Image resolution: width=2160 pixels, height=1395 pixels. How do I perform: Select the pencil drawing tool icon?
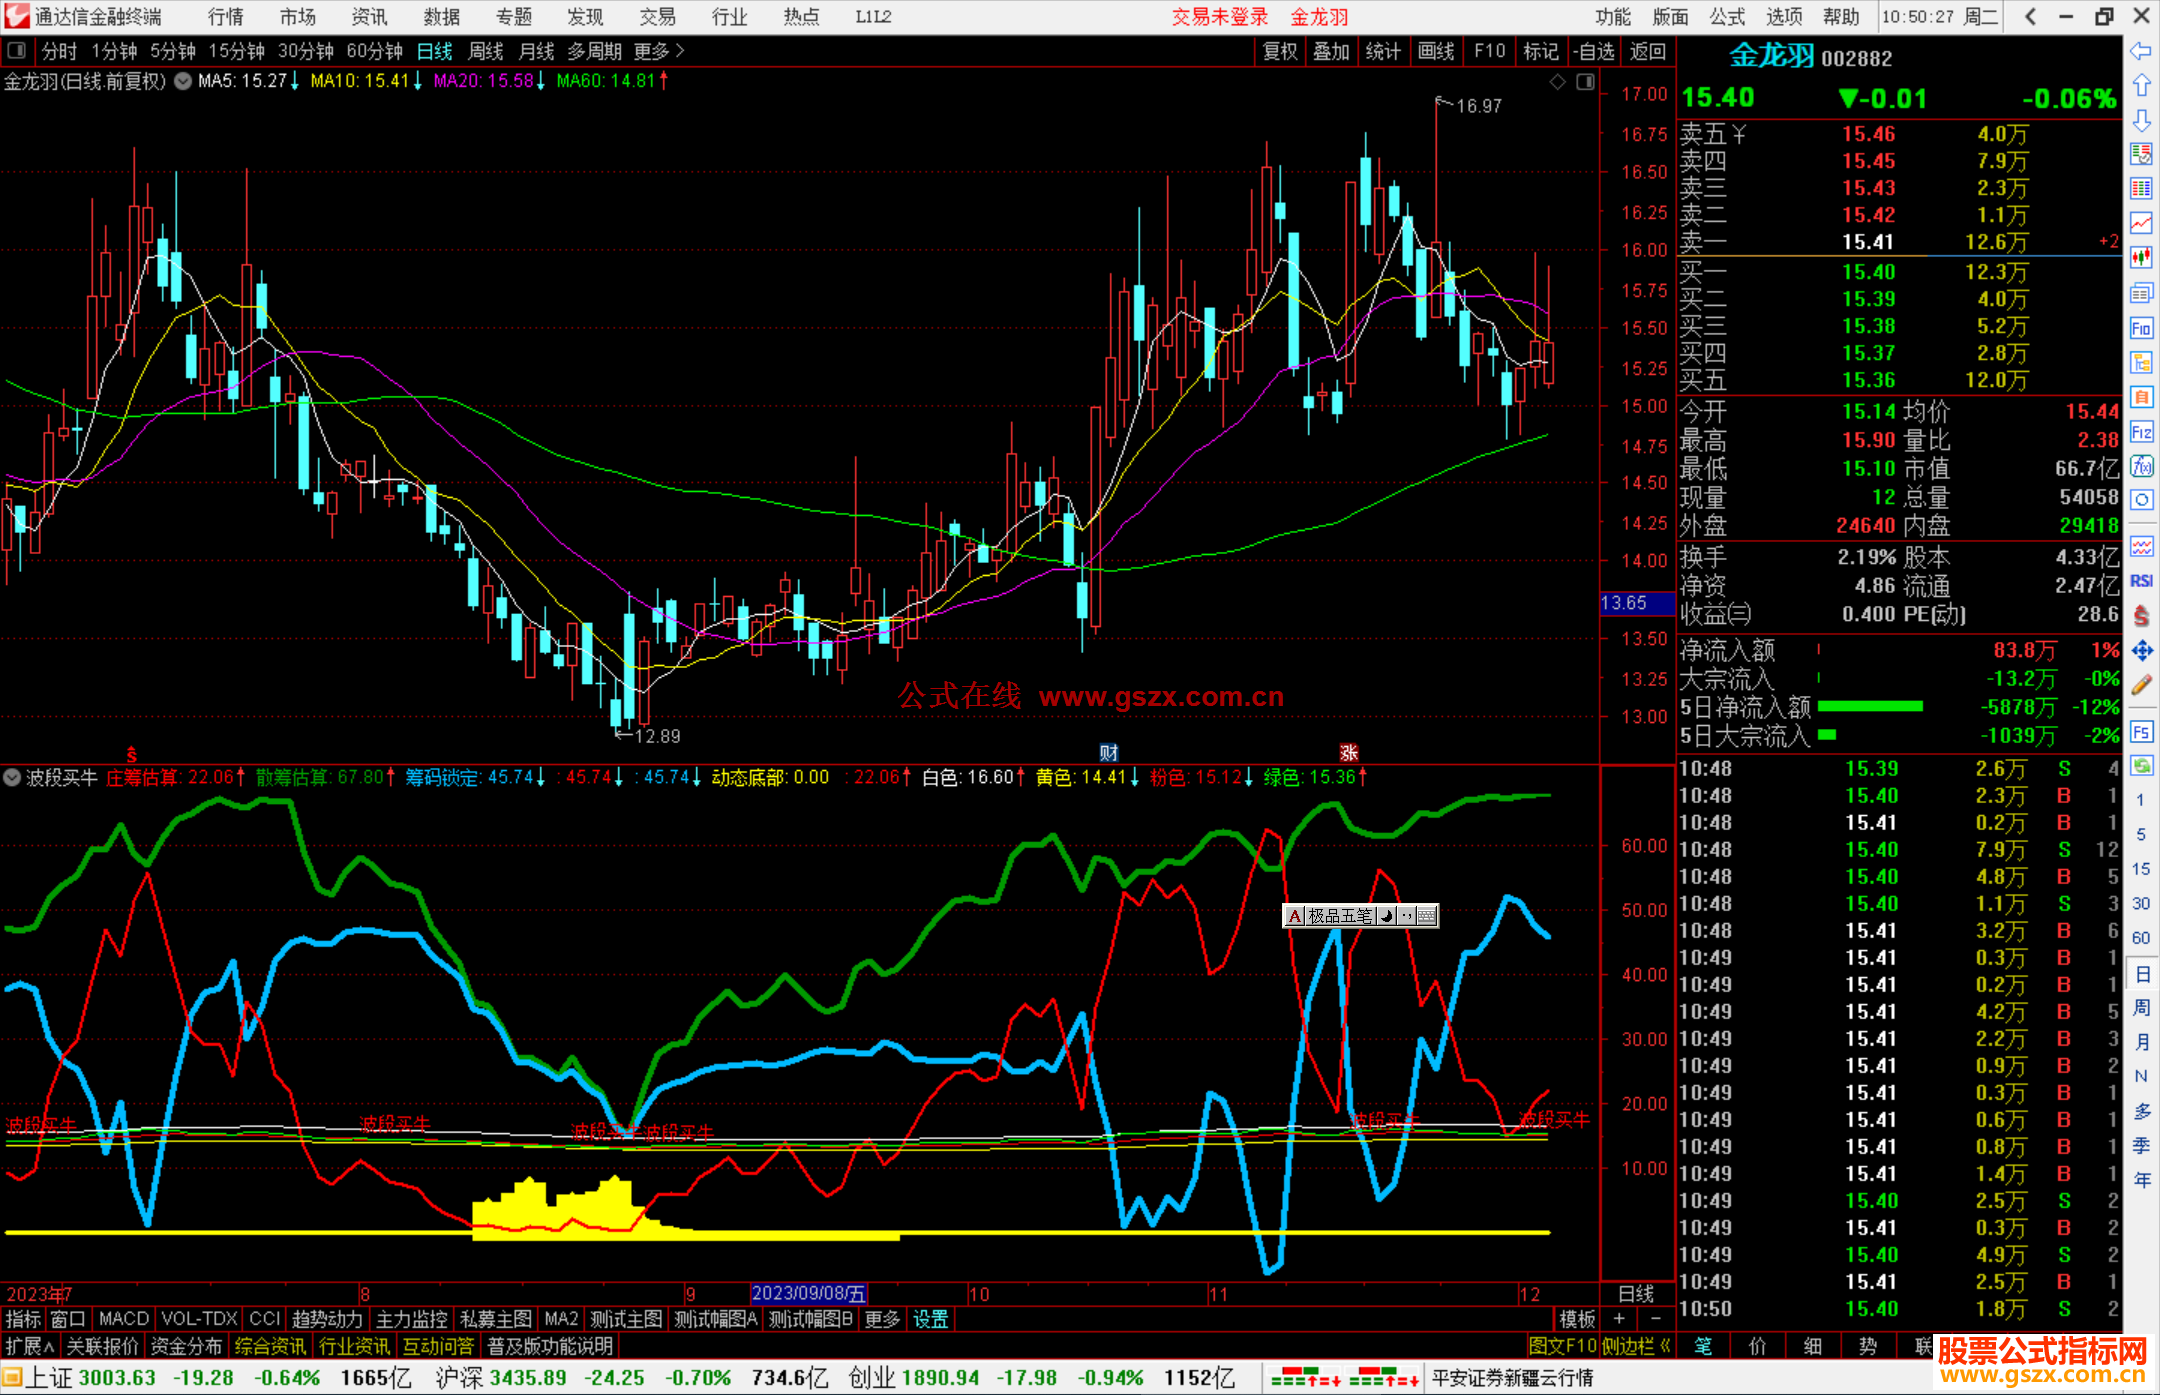click(2141, 686)
